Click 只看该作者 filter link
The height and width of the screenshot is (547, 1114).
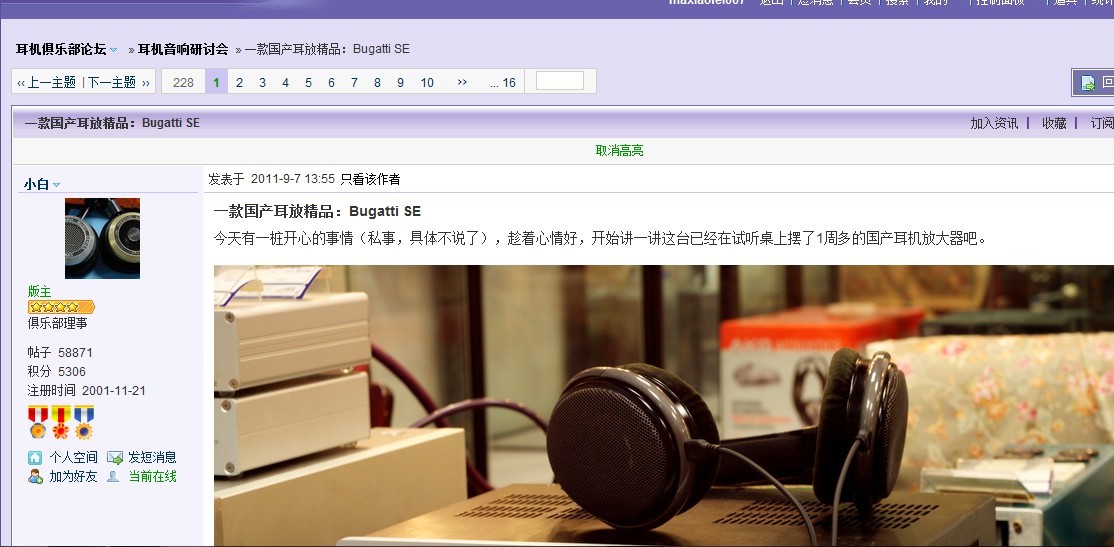pos(370,179)
